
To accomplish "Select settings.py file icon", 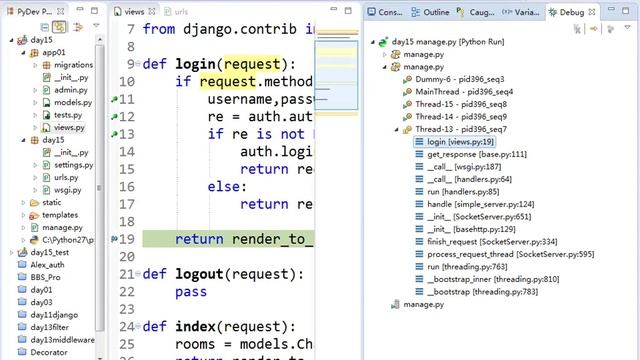I will 47,165.
